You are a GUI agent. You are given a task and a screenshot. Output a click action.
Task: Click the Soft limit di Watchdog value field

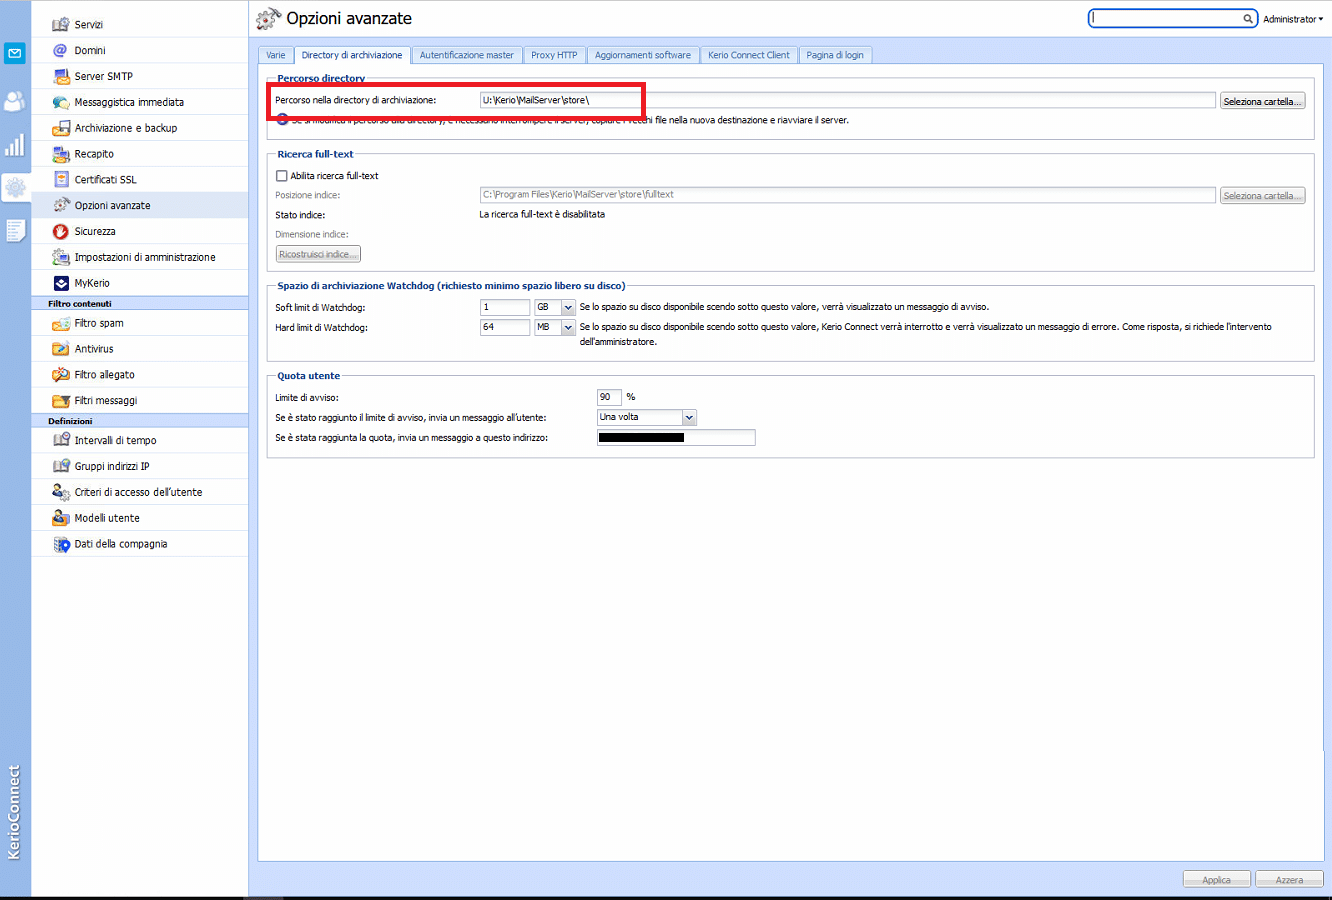(505, 307)
